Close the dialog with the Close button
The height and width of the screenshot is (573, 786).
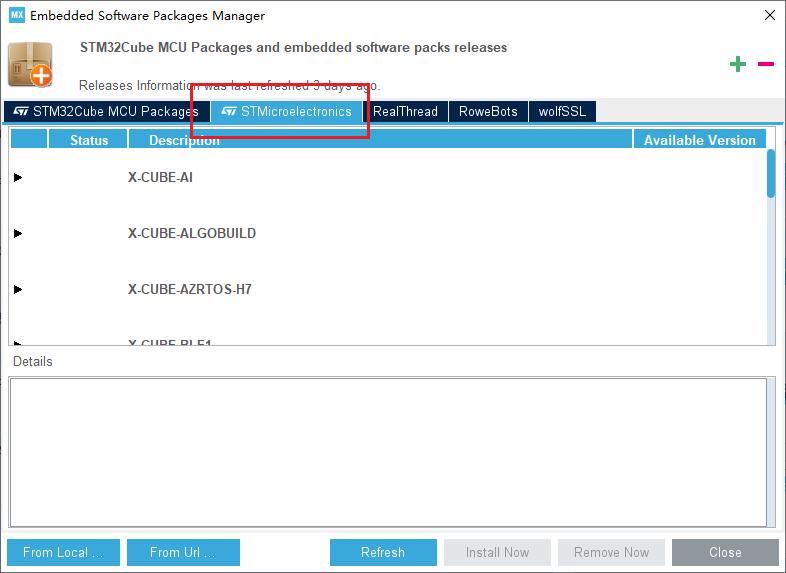pos(725,552)
